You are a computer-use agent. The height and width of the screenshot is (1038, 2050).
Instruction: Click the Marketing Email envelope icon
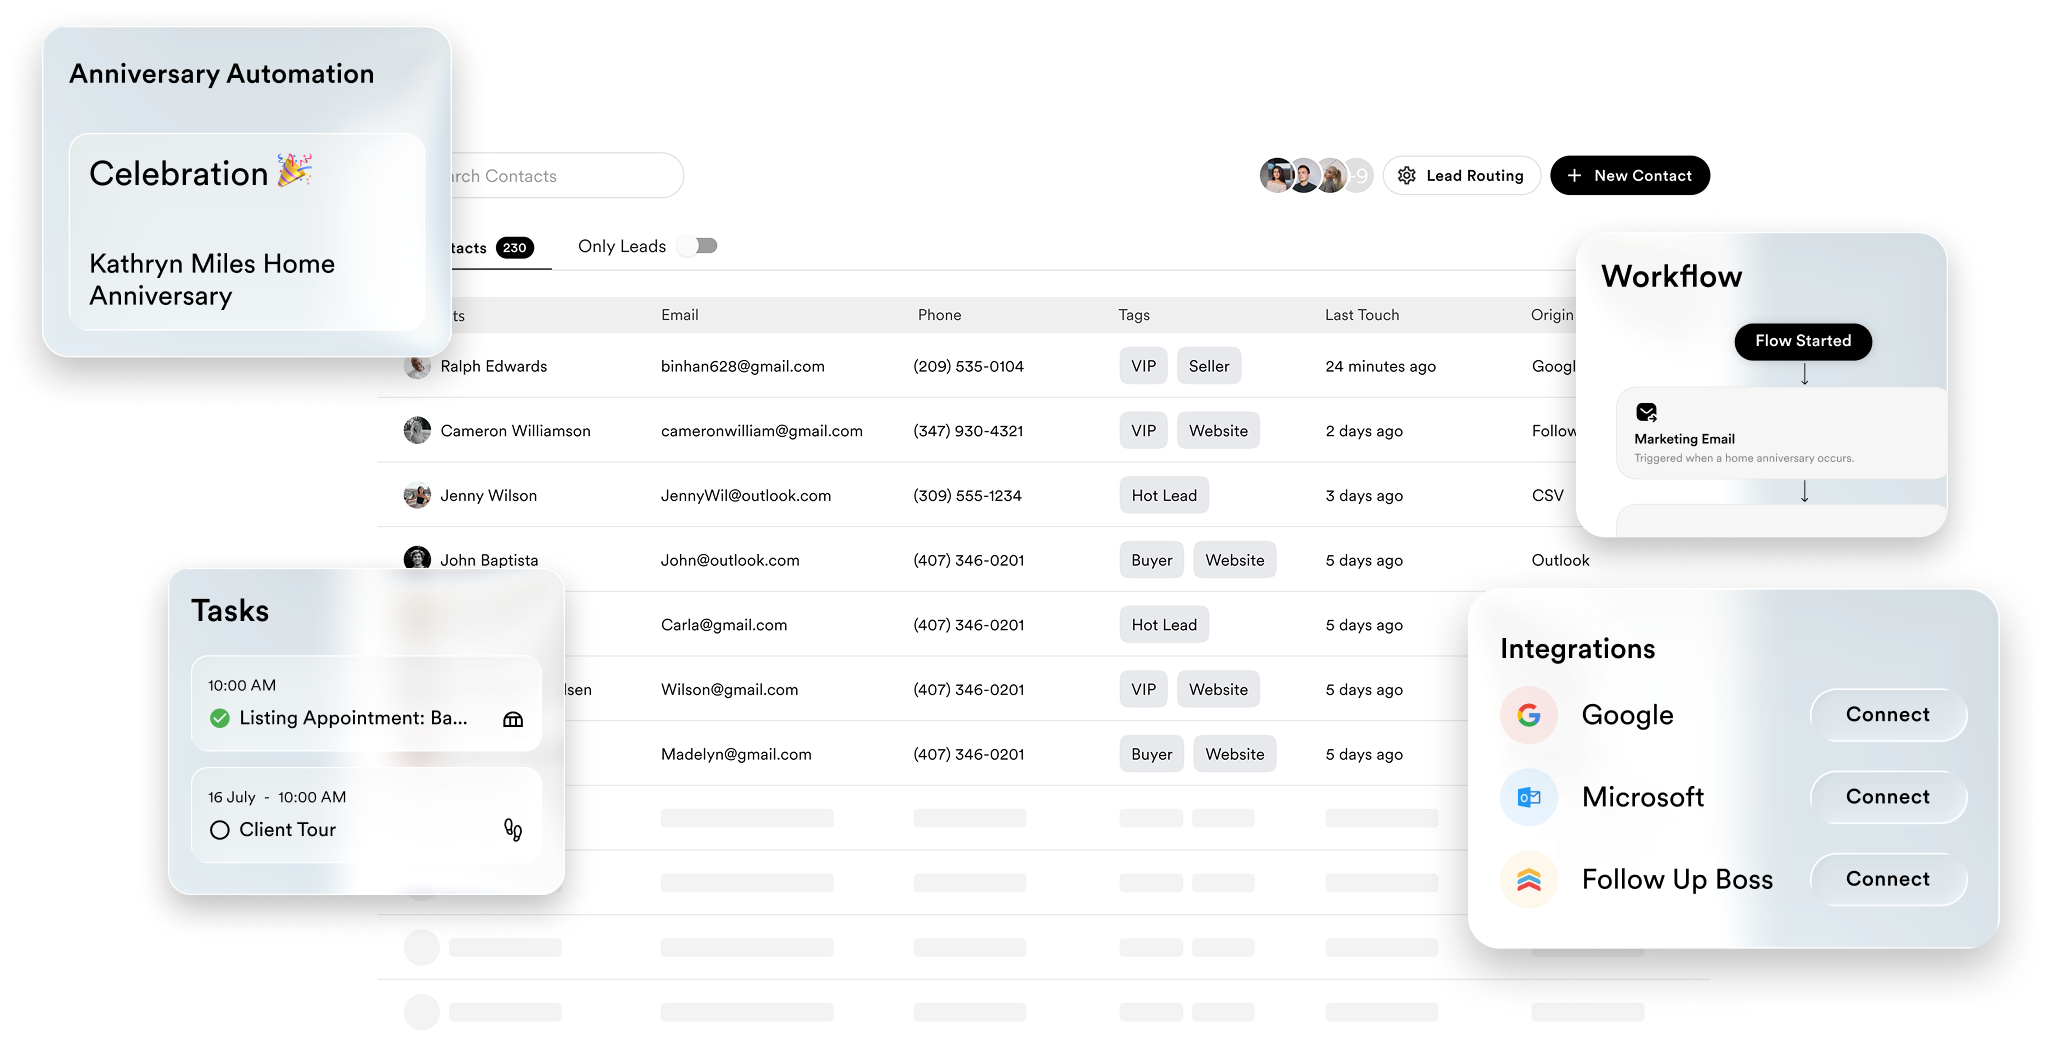pyautogui.click(x=1646, y=412)
